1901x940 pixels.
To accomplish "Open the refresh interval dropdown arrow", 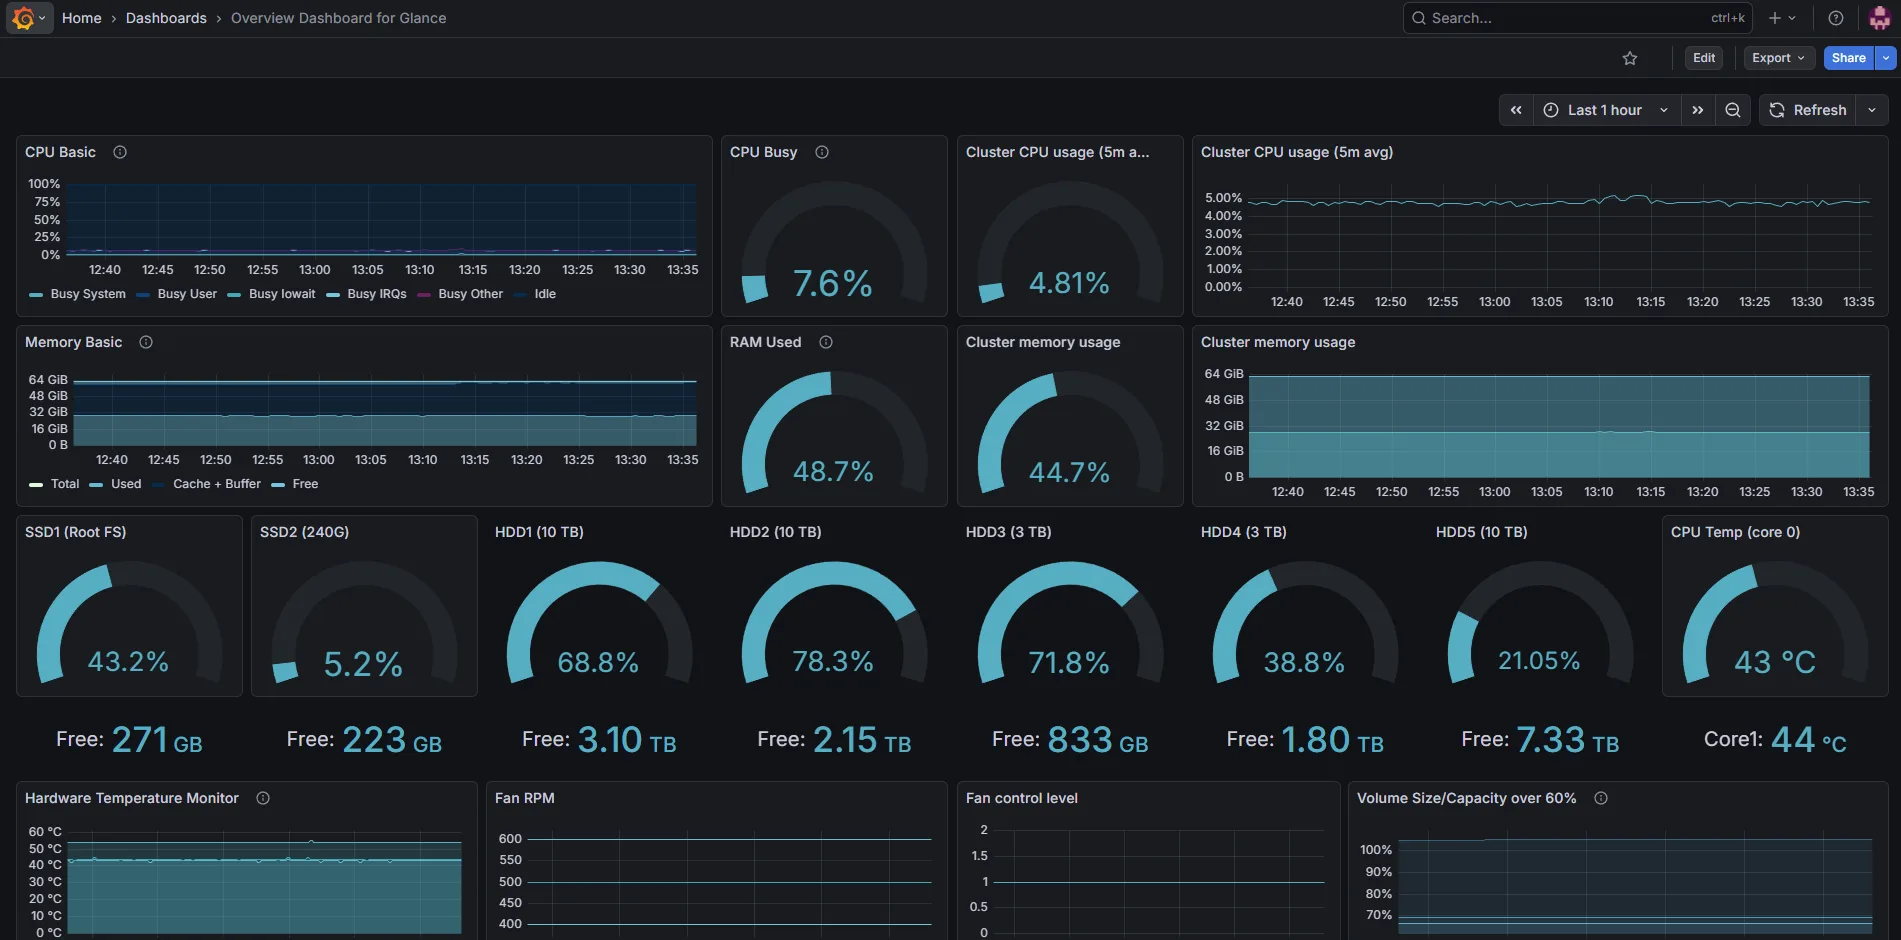I will [x=1872, y=110].
